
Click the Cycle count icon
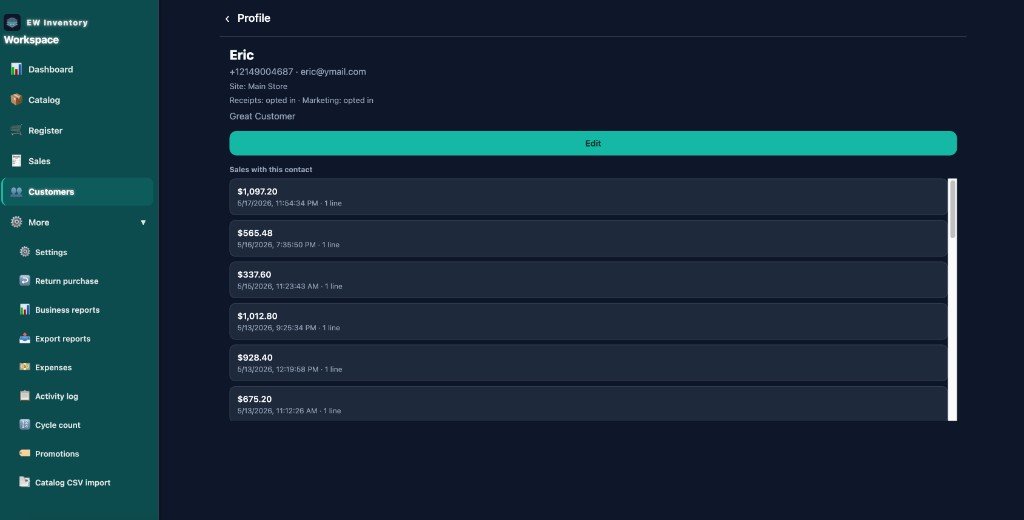coord(25,424)
